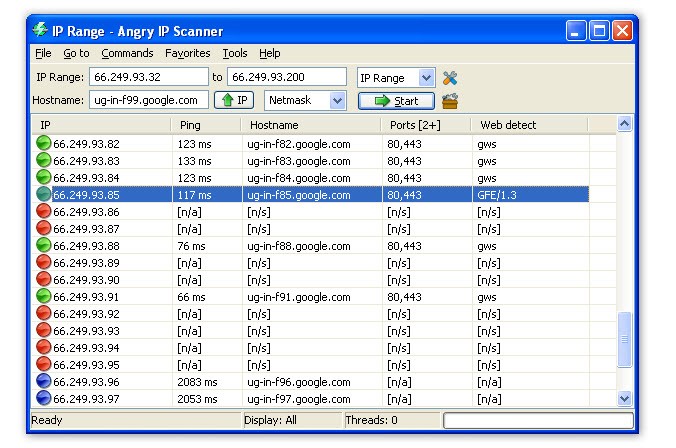Click red status icon for 66.249.93.94
Screen dimensions: 676x448
click(x=44, y=347)
